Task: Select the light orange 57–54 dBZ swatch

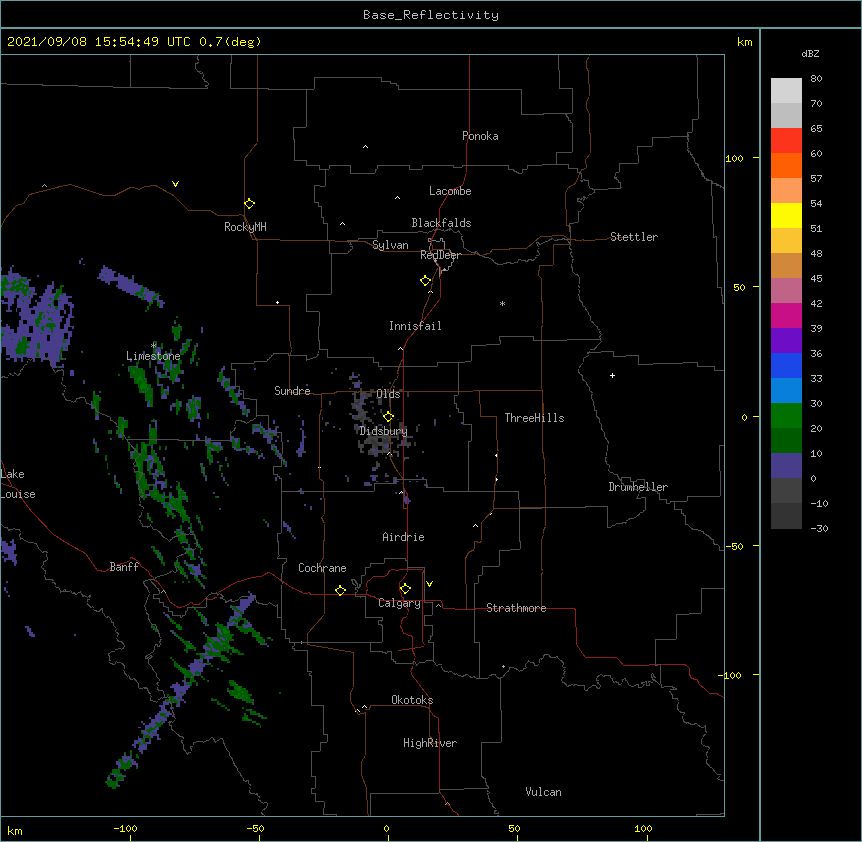Action: point(786,191)
